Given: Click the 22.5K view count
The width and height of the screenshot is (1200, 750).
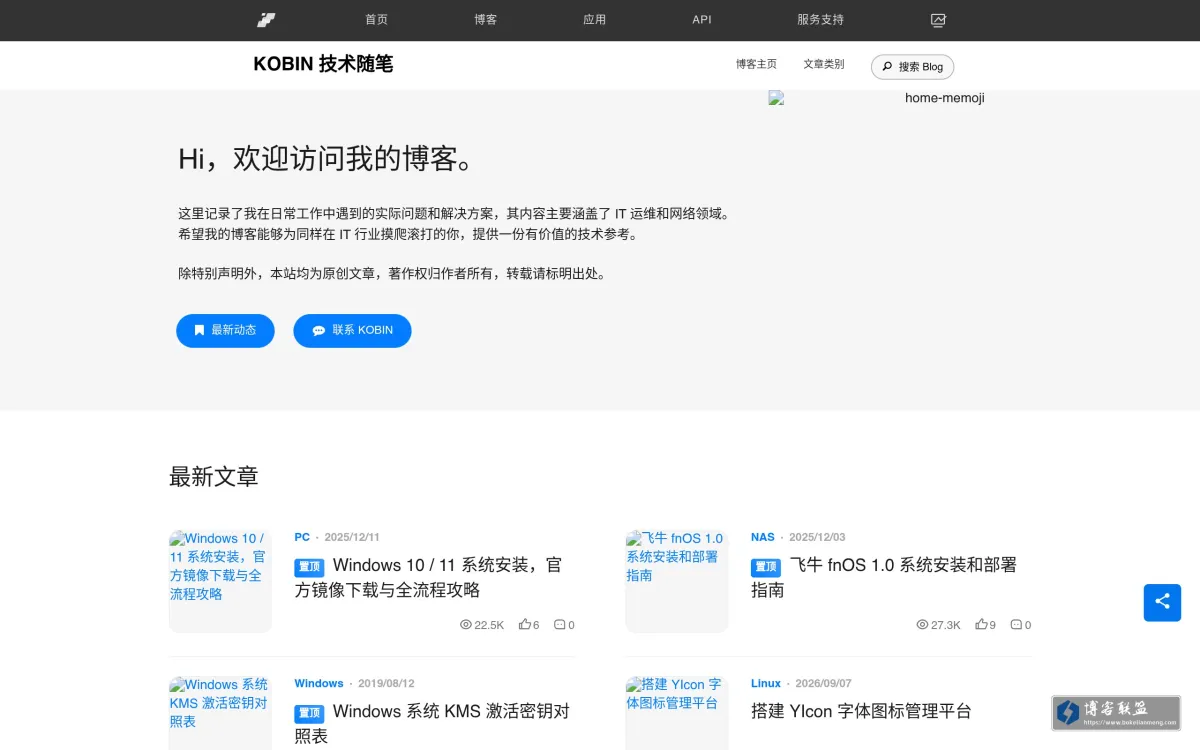Looking at the screenshot, I should 489,625.
